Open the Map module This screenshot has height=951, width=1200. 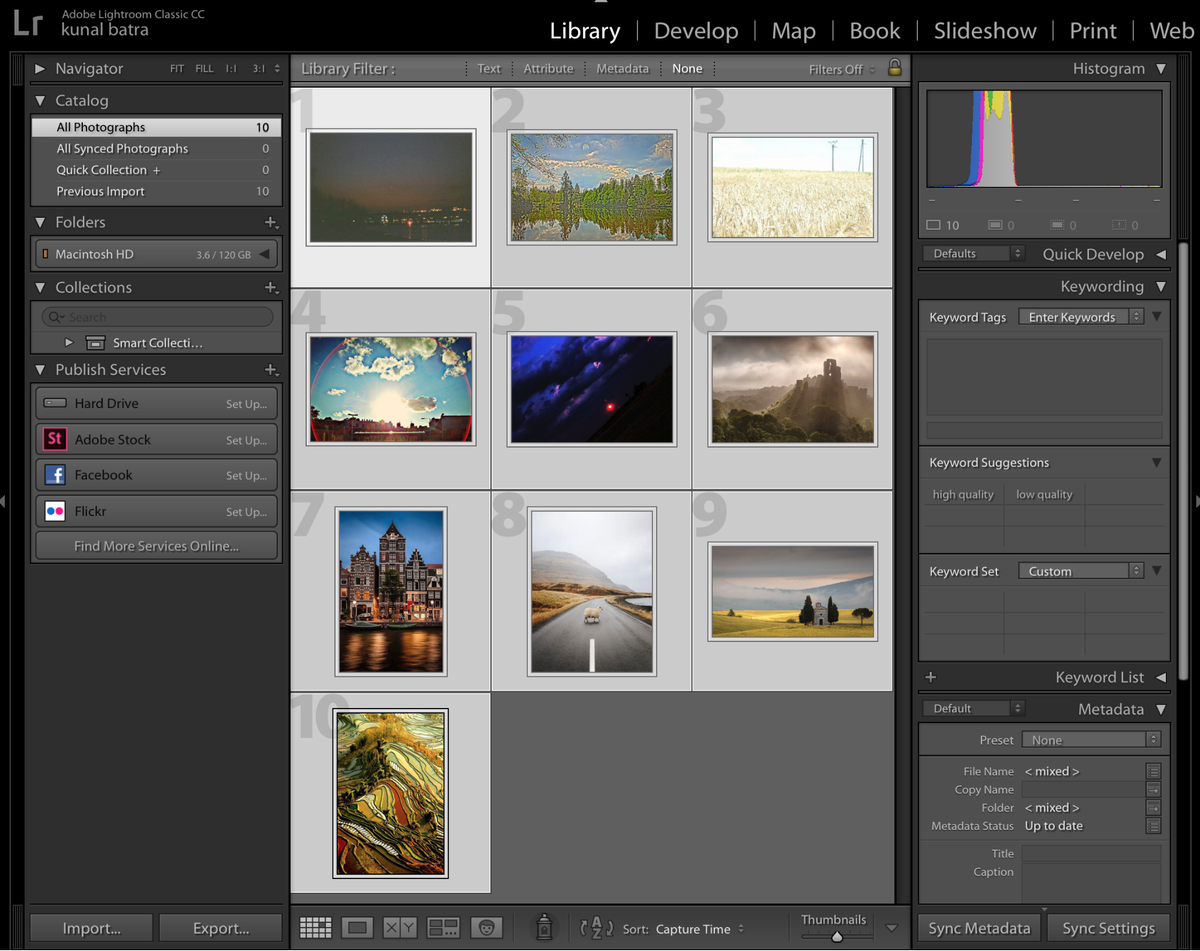click(793, 31)
